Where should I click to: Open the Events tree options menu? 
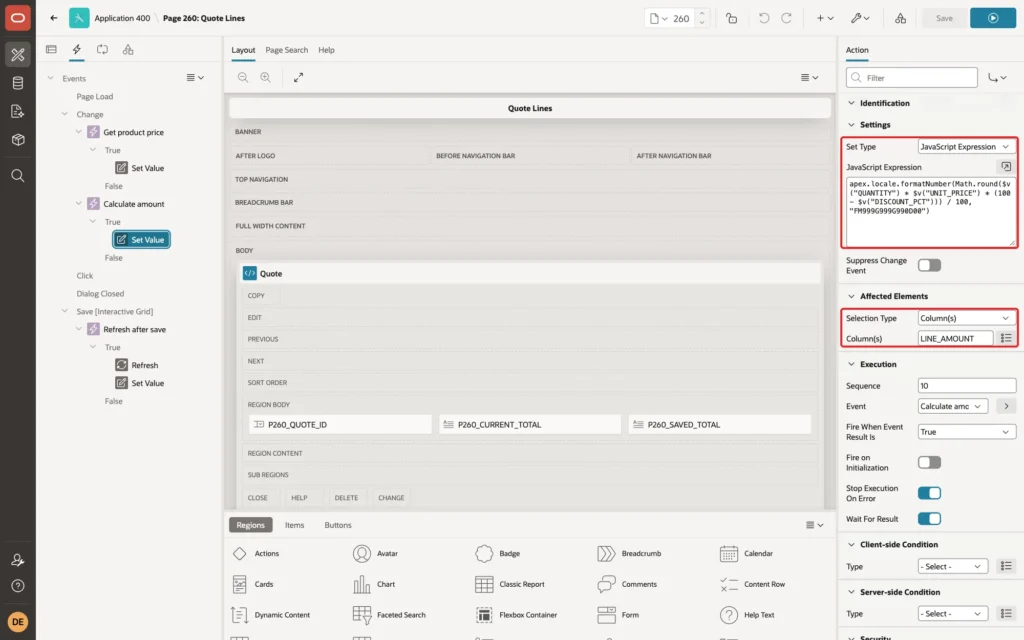coord(195,77)
